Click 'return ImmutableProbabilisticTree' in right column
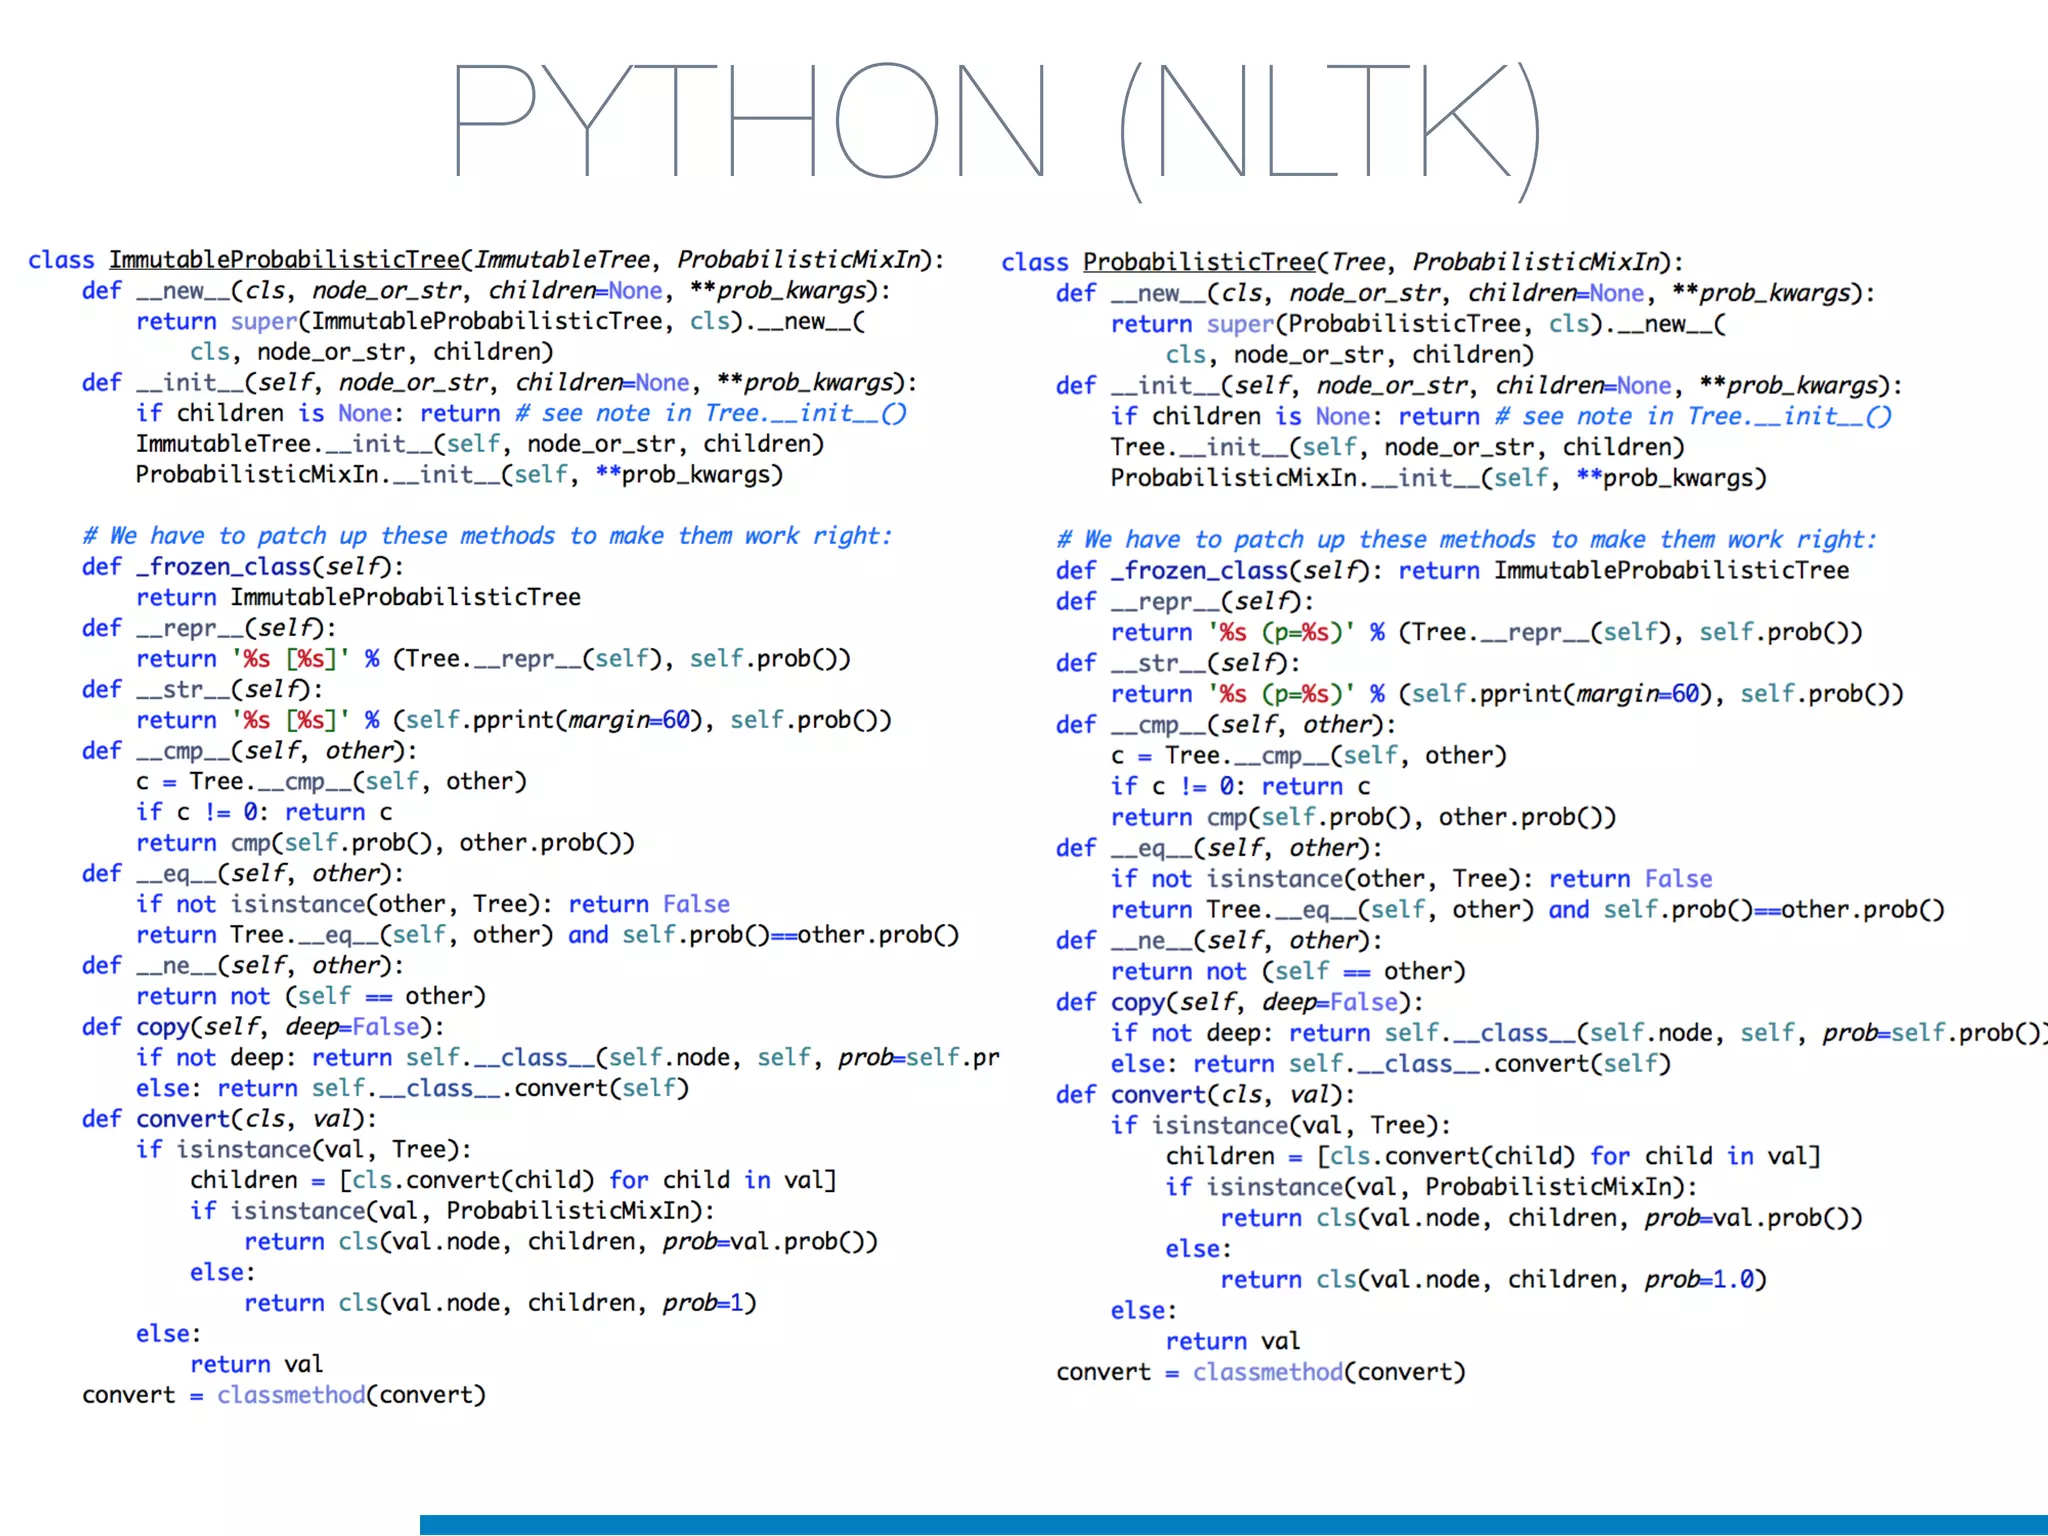 coord(1623,571)
